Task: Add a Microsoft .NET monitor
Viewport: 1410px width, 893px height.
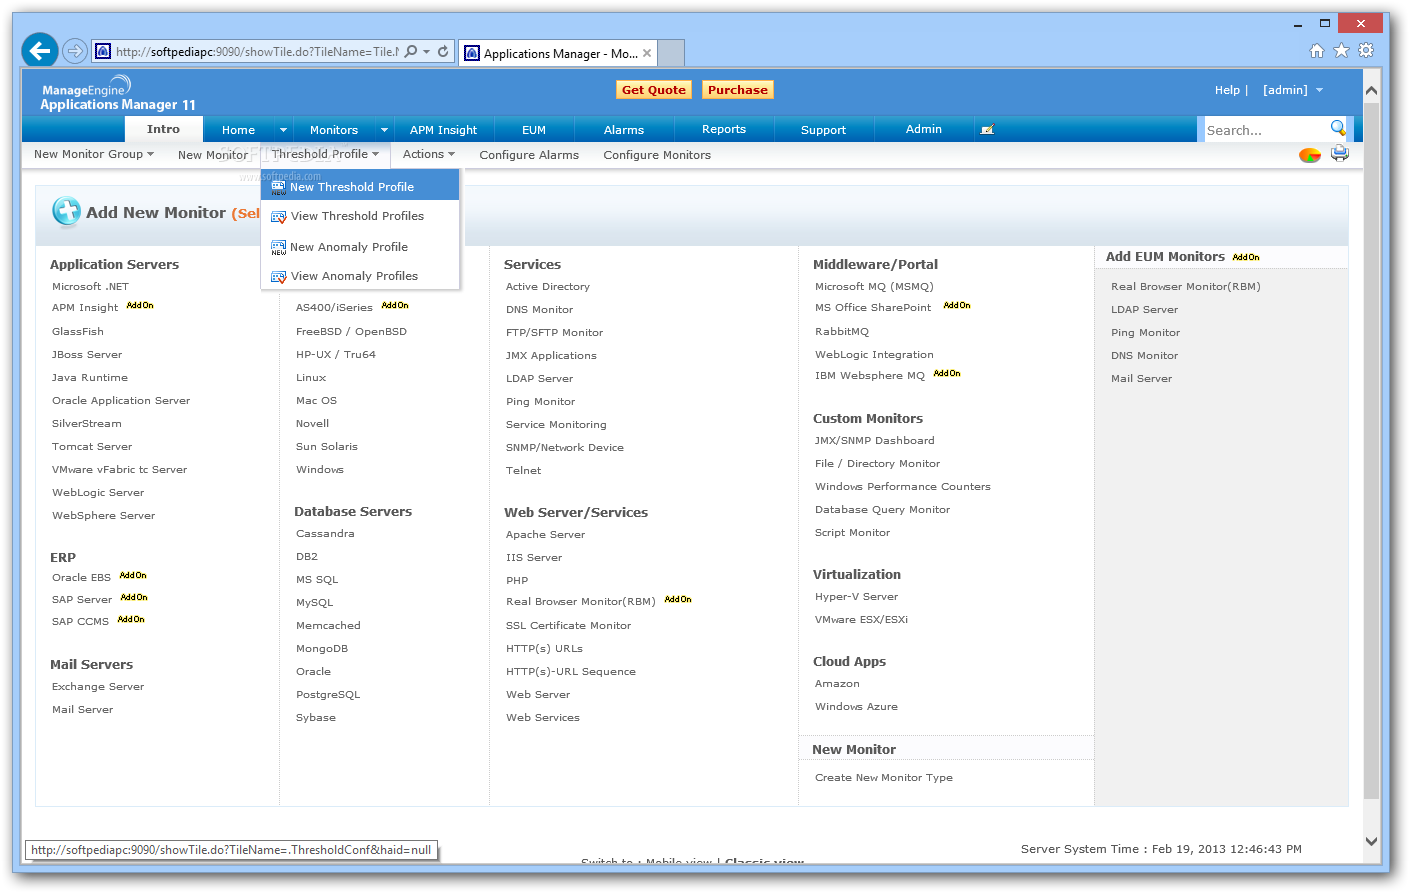Action: pos(90,287)
